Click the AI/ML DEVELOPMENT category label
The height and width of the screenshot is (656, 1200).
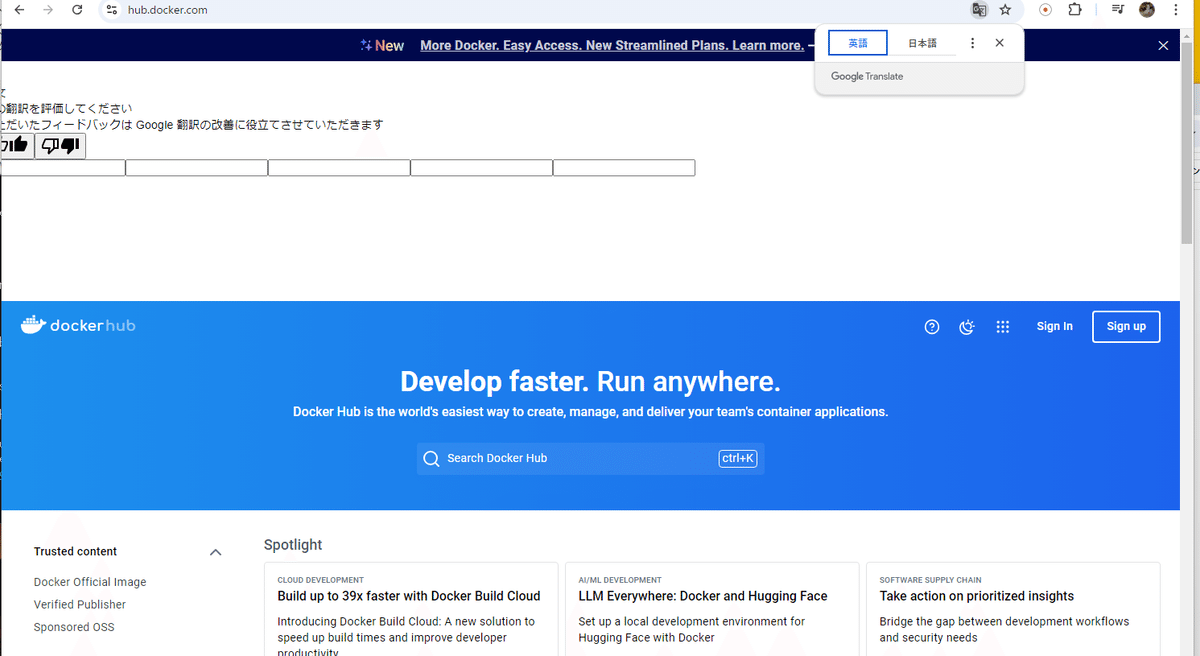click(x=620, y=580)
